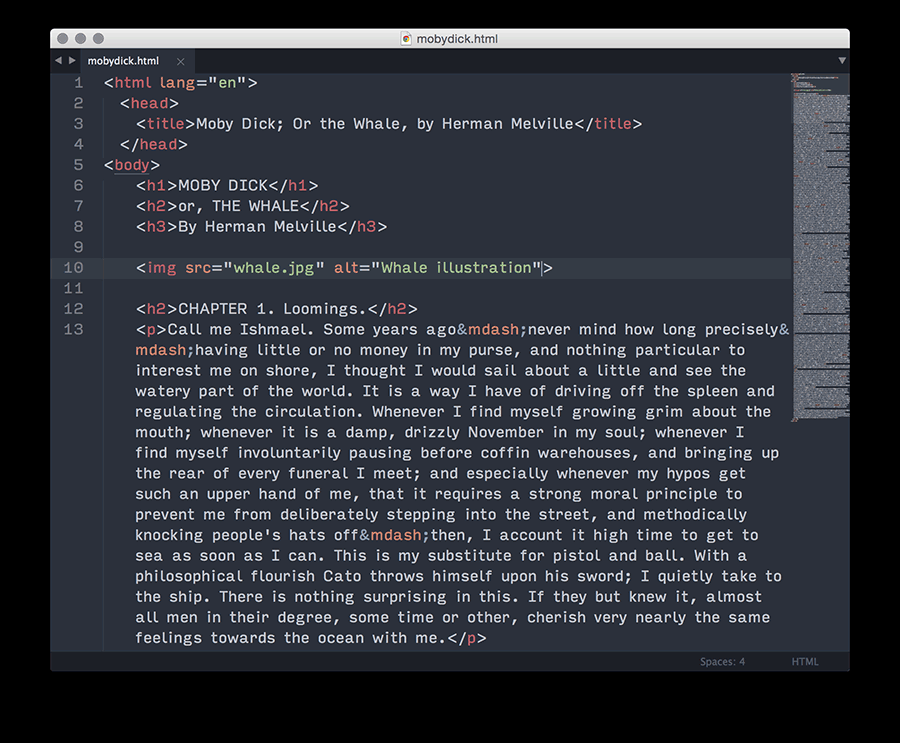Click the minimize window button
Viewport: 900px width, 743px height.
pos(80,38)
